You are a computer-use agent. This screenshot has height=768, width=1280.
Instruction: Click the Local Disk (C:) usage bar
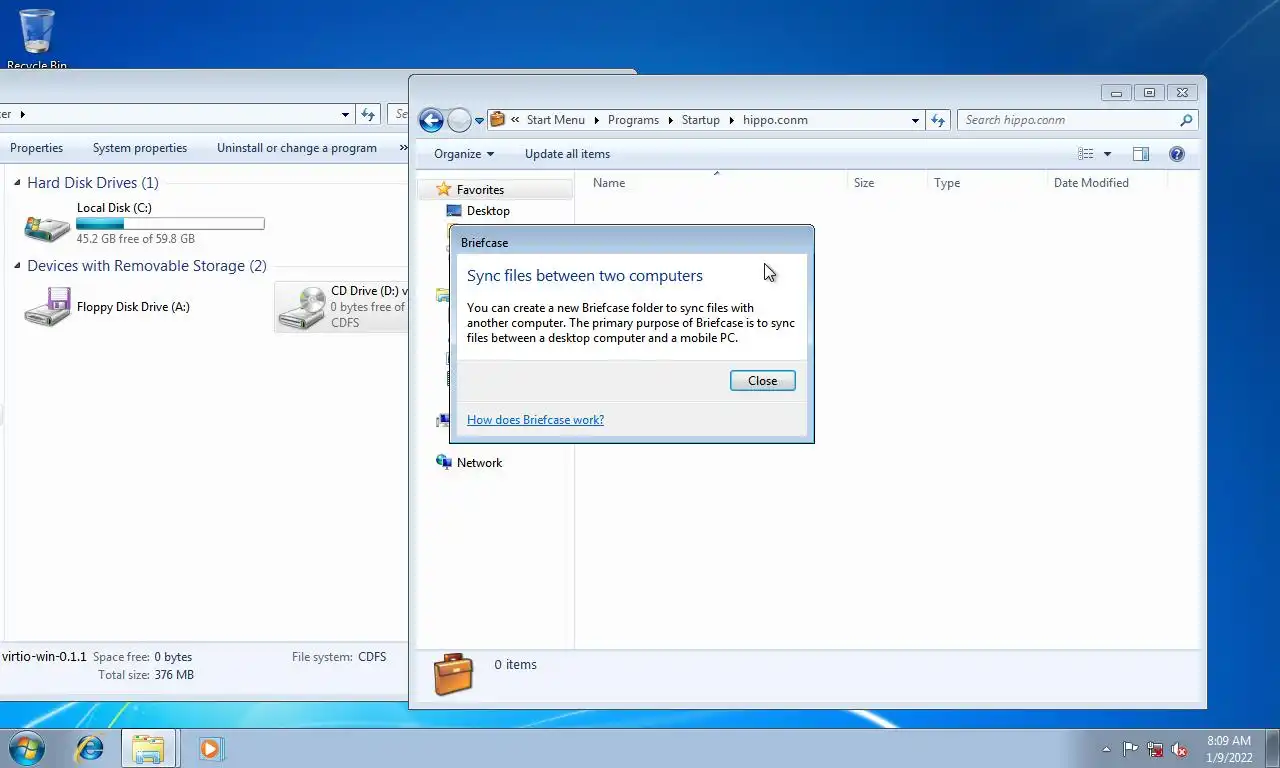point(170,224)
